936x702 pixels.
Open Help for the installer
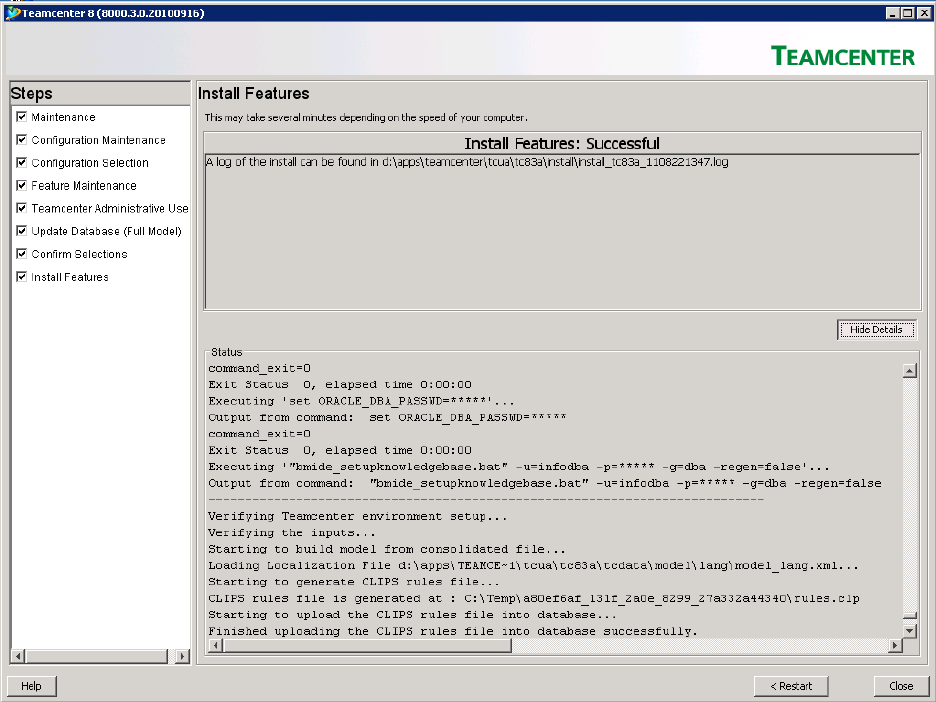[x=32, y=686]
